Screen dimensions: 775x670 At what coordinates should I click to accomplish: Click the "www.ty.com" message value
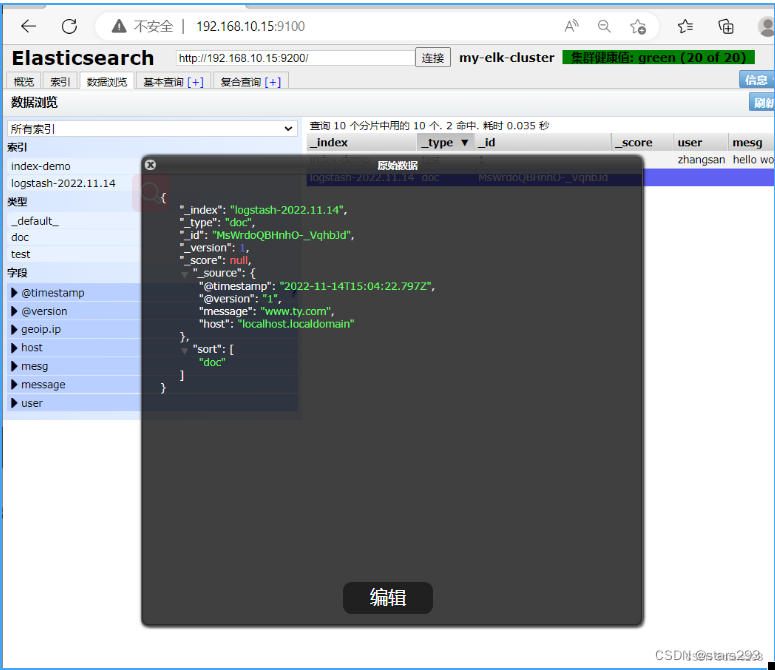(x=297, y=311)
